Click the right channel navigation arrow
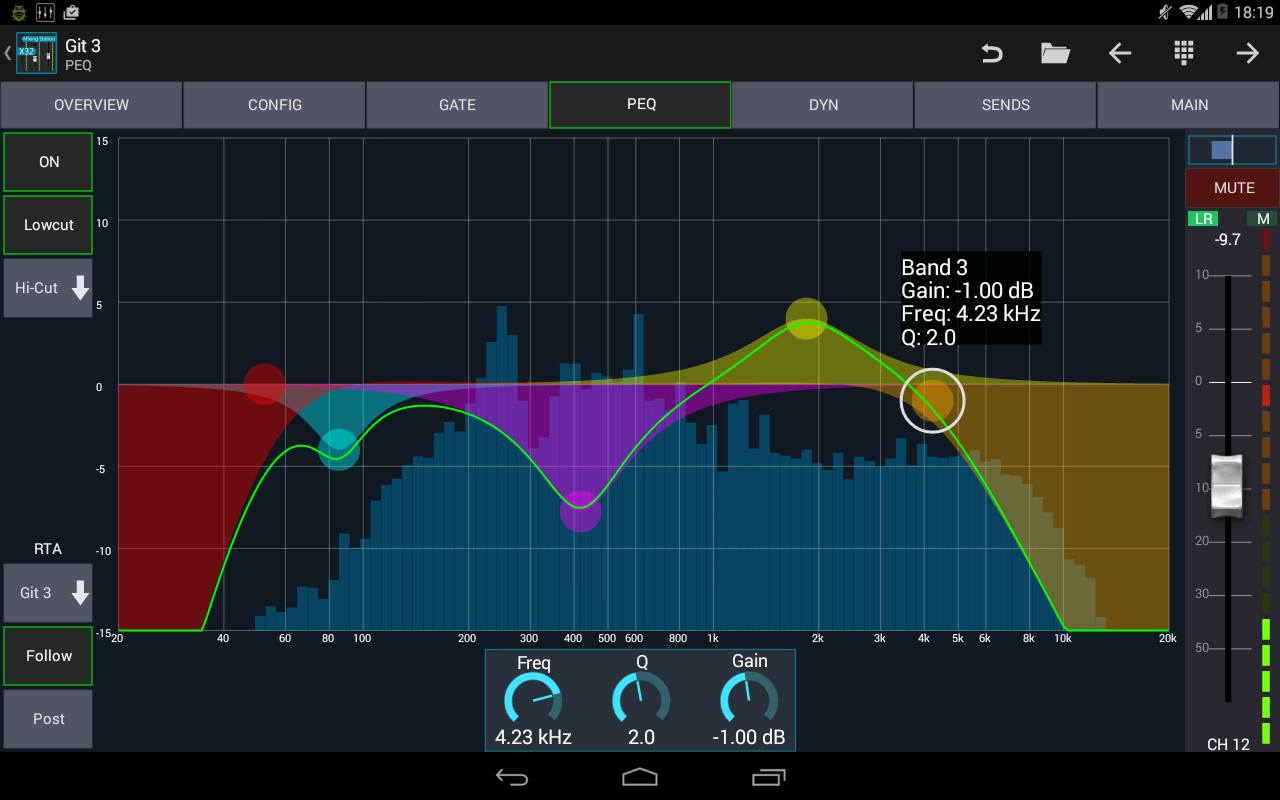 coord(1247,53)
